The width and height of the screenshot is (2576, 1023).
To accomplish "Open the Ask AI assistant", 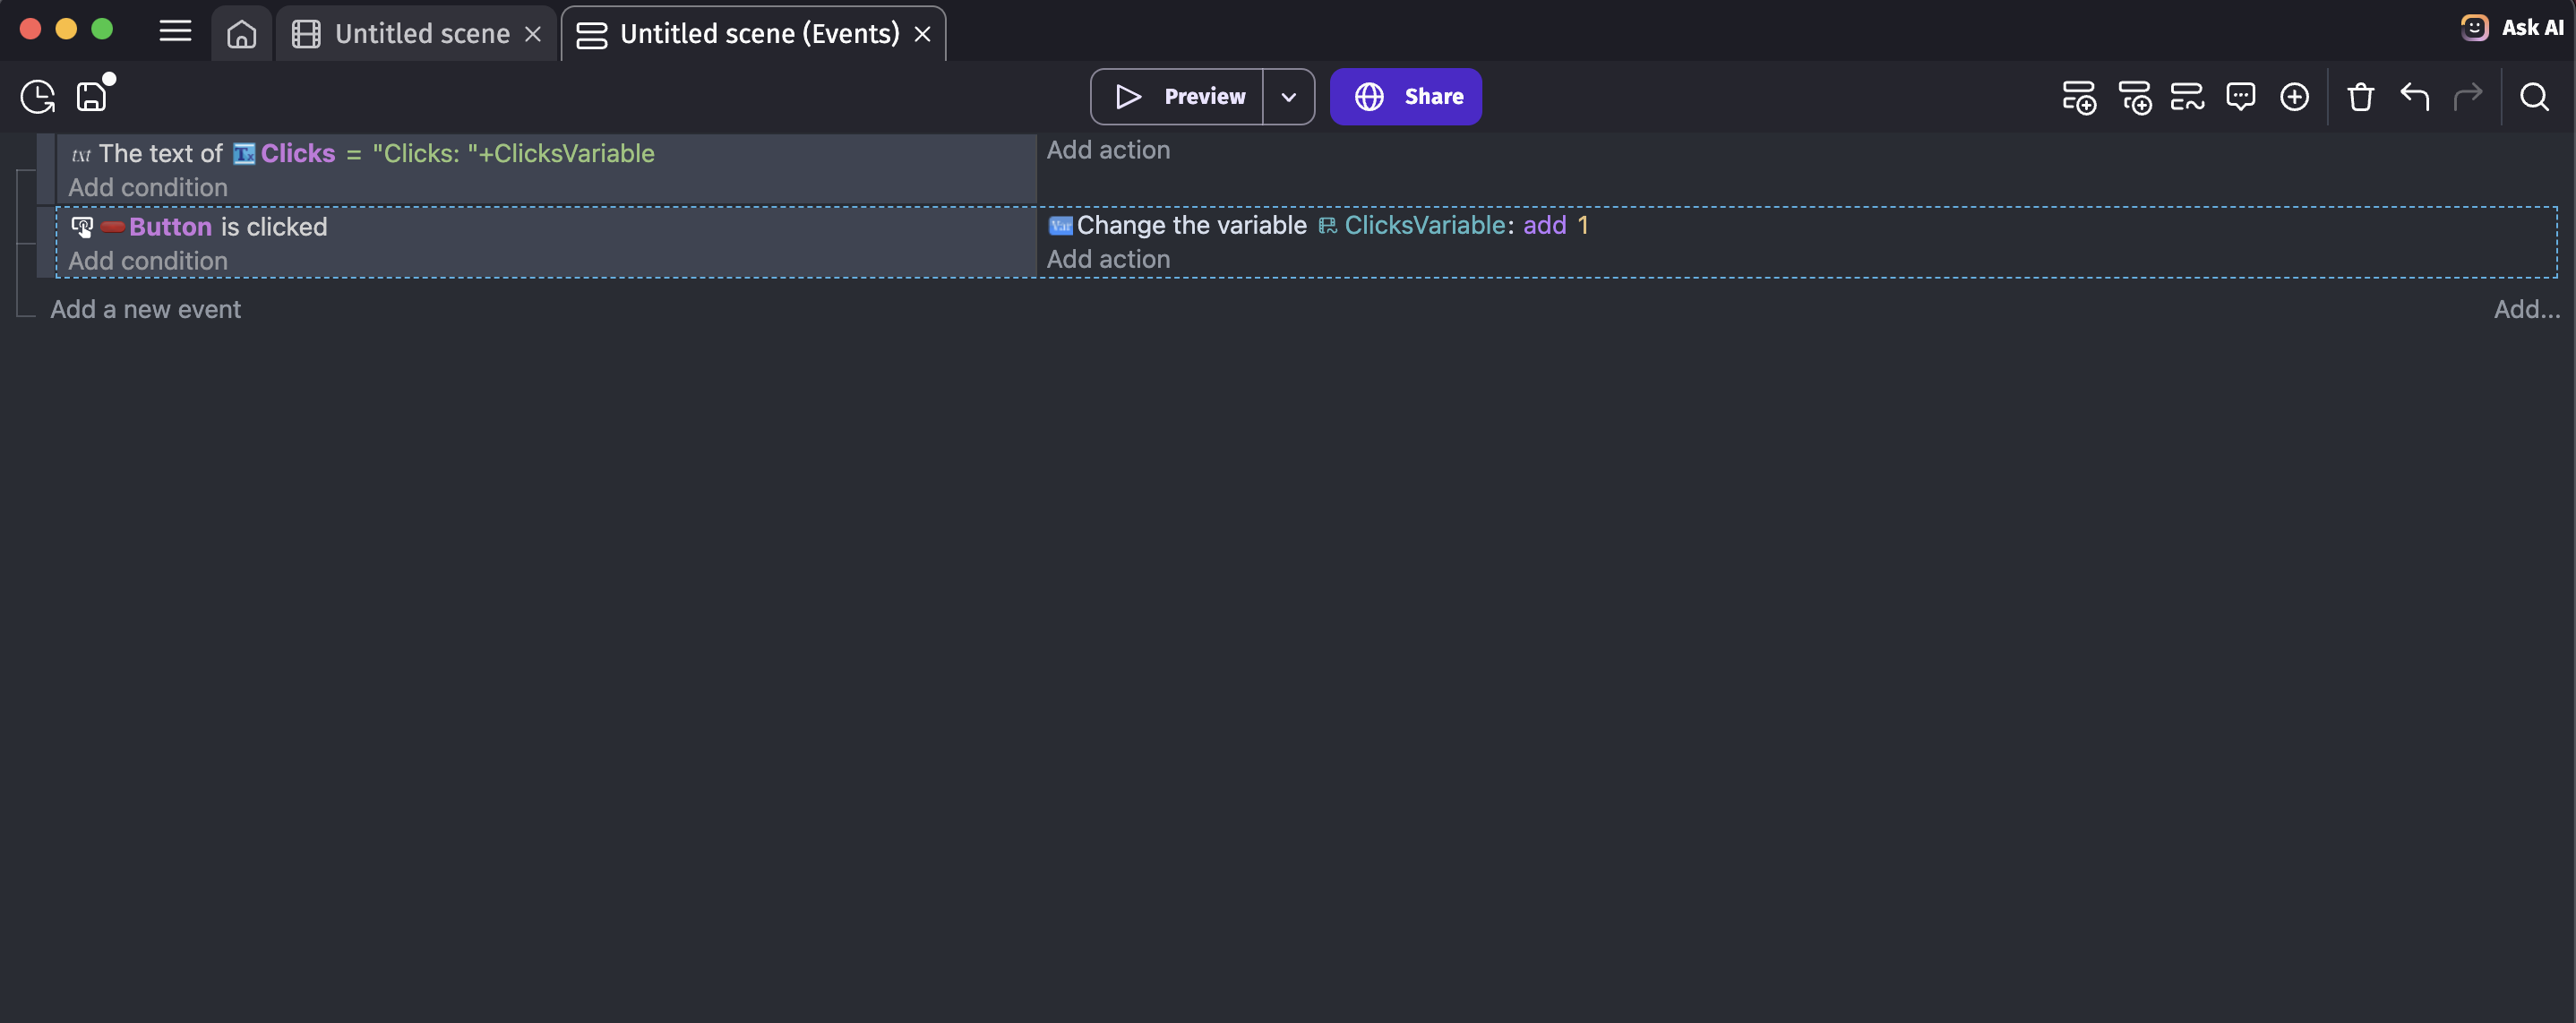I will [2514, 28].
